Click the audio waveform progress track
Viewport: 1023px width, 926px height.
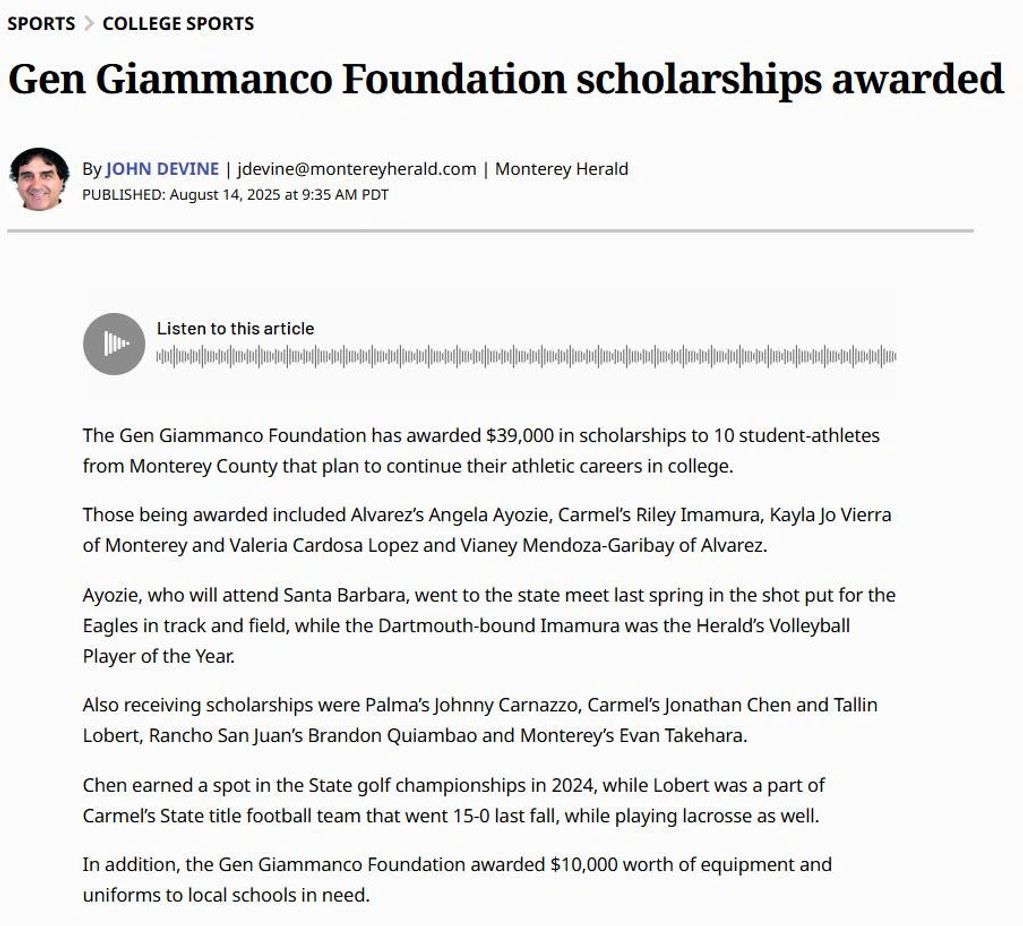tap(526, 356)
